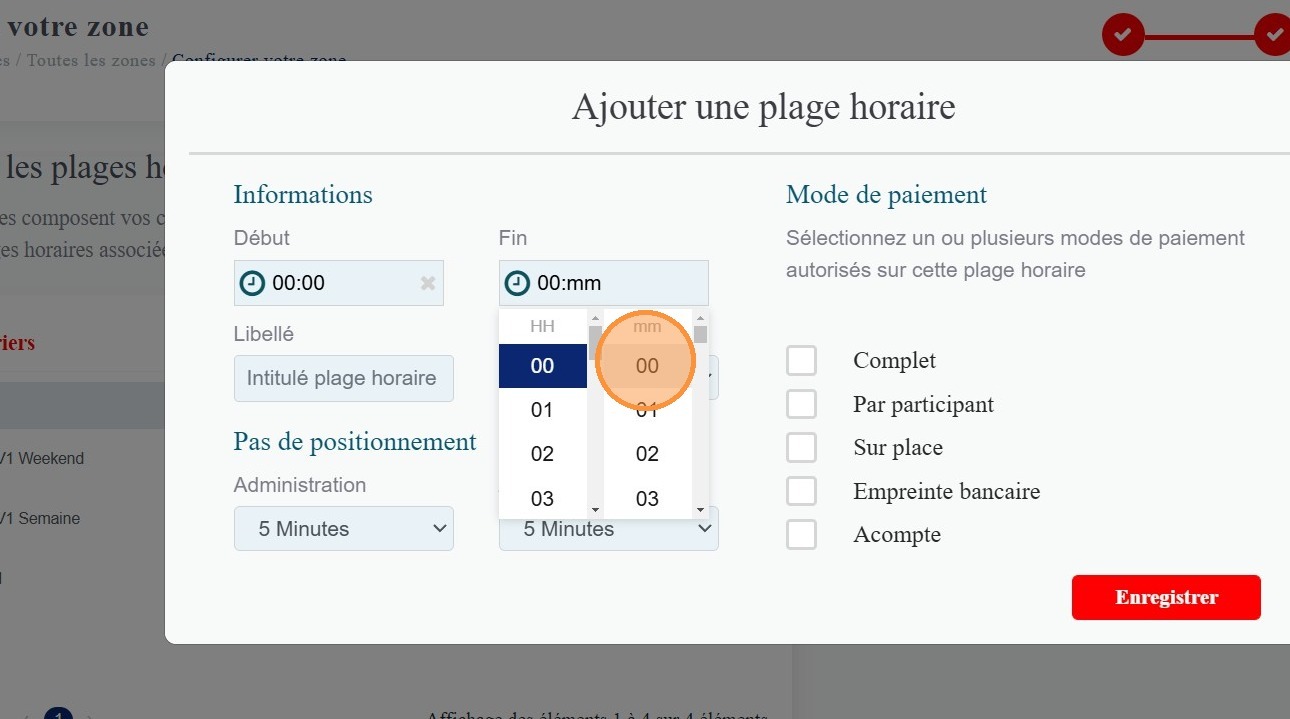
Task: Choose 03 in the mm minutes column
Action: click(x=647, y=498)
